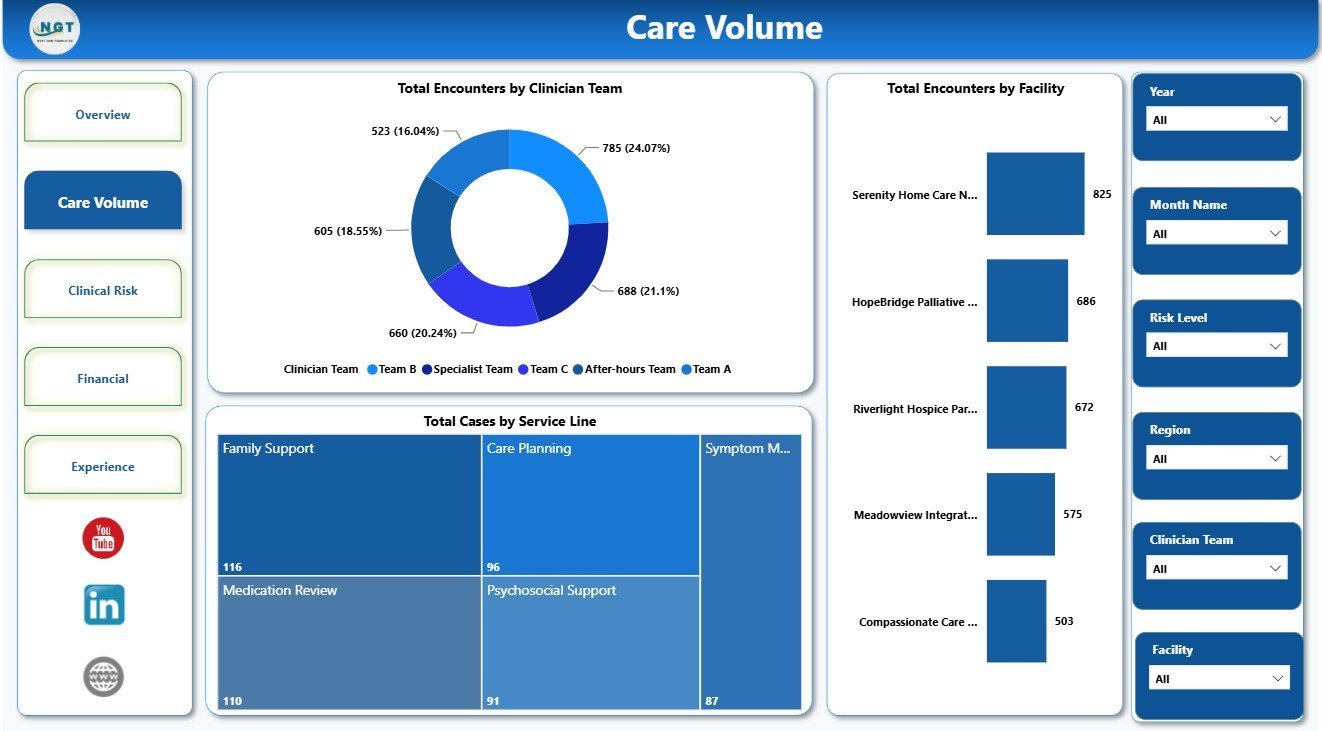Click the Psychosocial Support treemap tile
This screenshot has height=731, width=1322.
tap(591, 643)
